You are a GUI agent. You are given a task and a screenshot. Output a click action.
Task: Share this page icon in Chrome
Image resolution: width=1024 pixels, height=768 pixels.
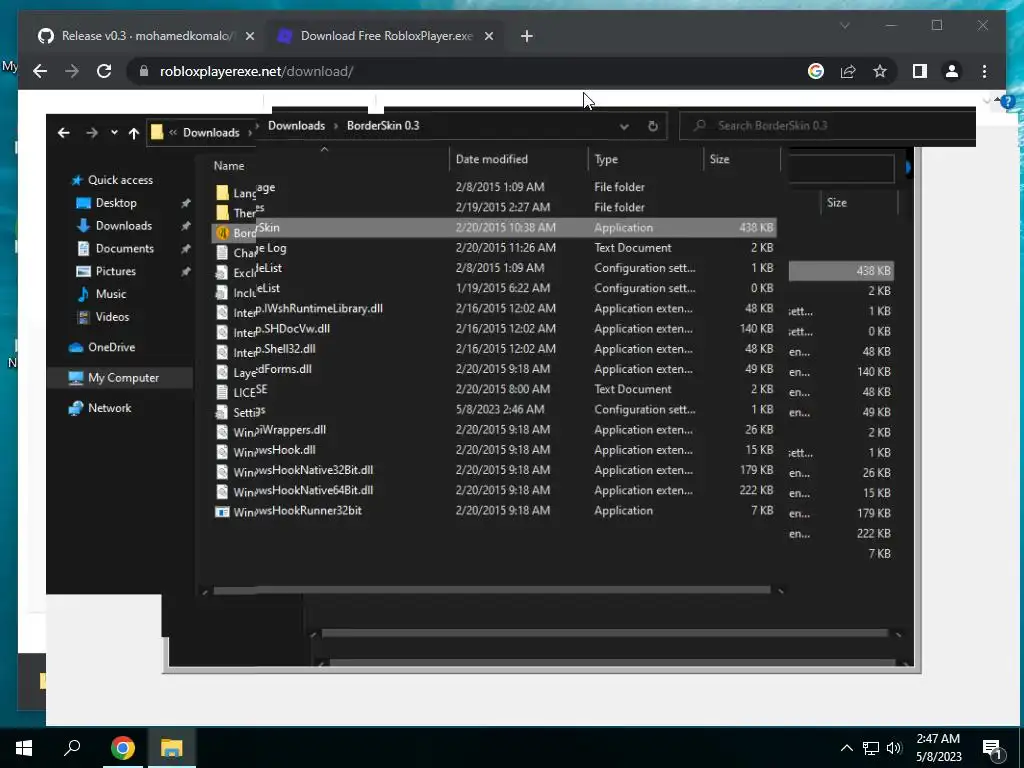pos(848,71)
